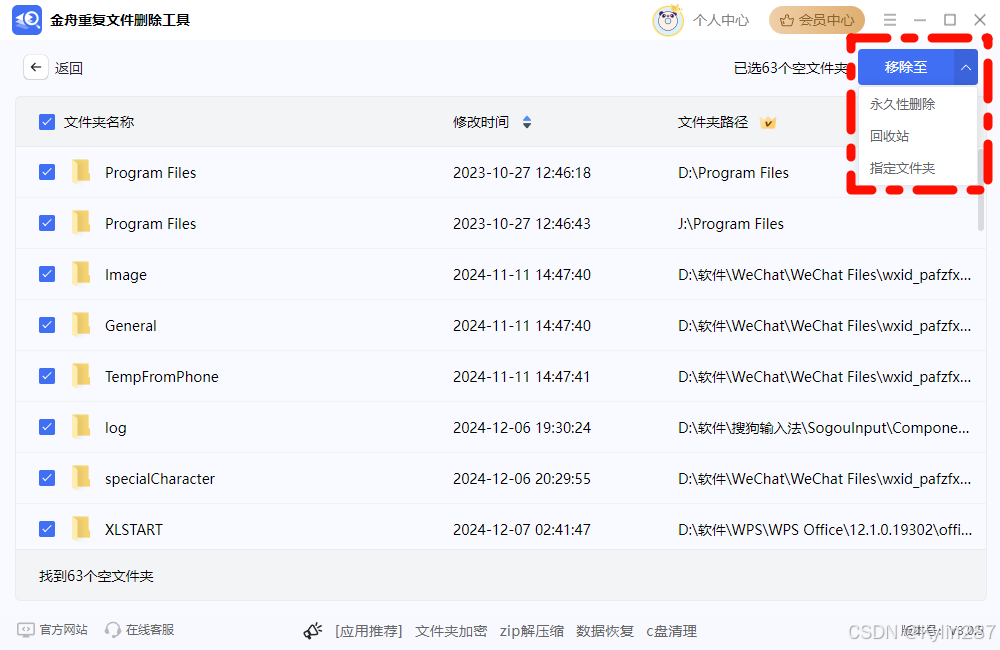Open the panda avatar for 个人中心
This screenshot has height=650, width=1000.
pos(667,20)
